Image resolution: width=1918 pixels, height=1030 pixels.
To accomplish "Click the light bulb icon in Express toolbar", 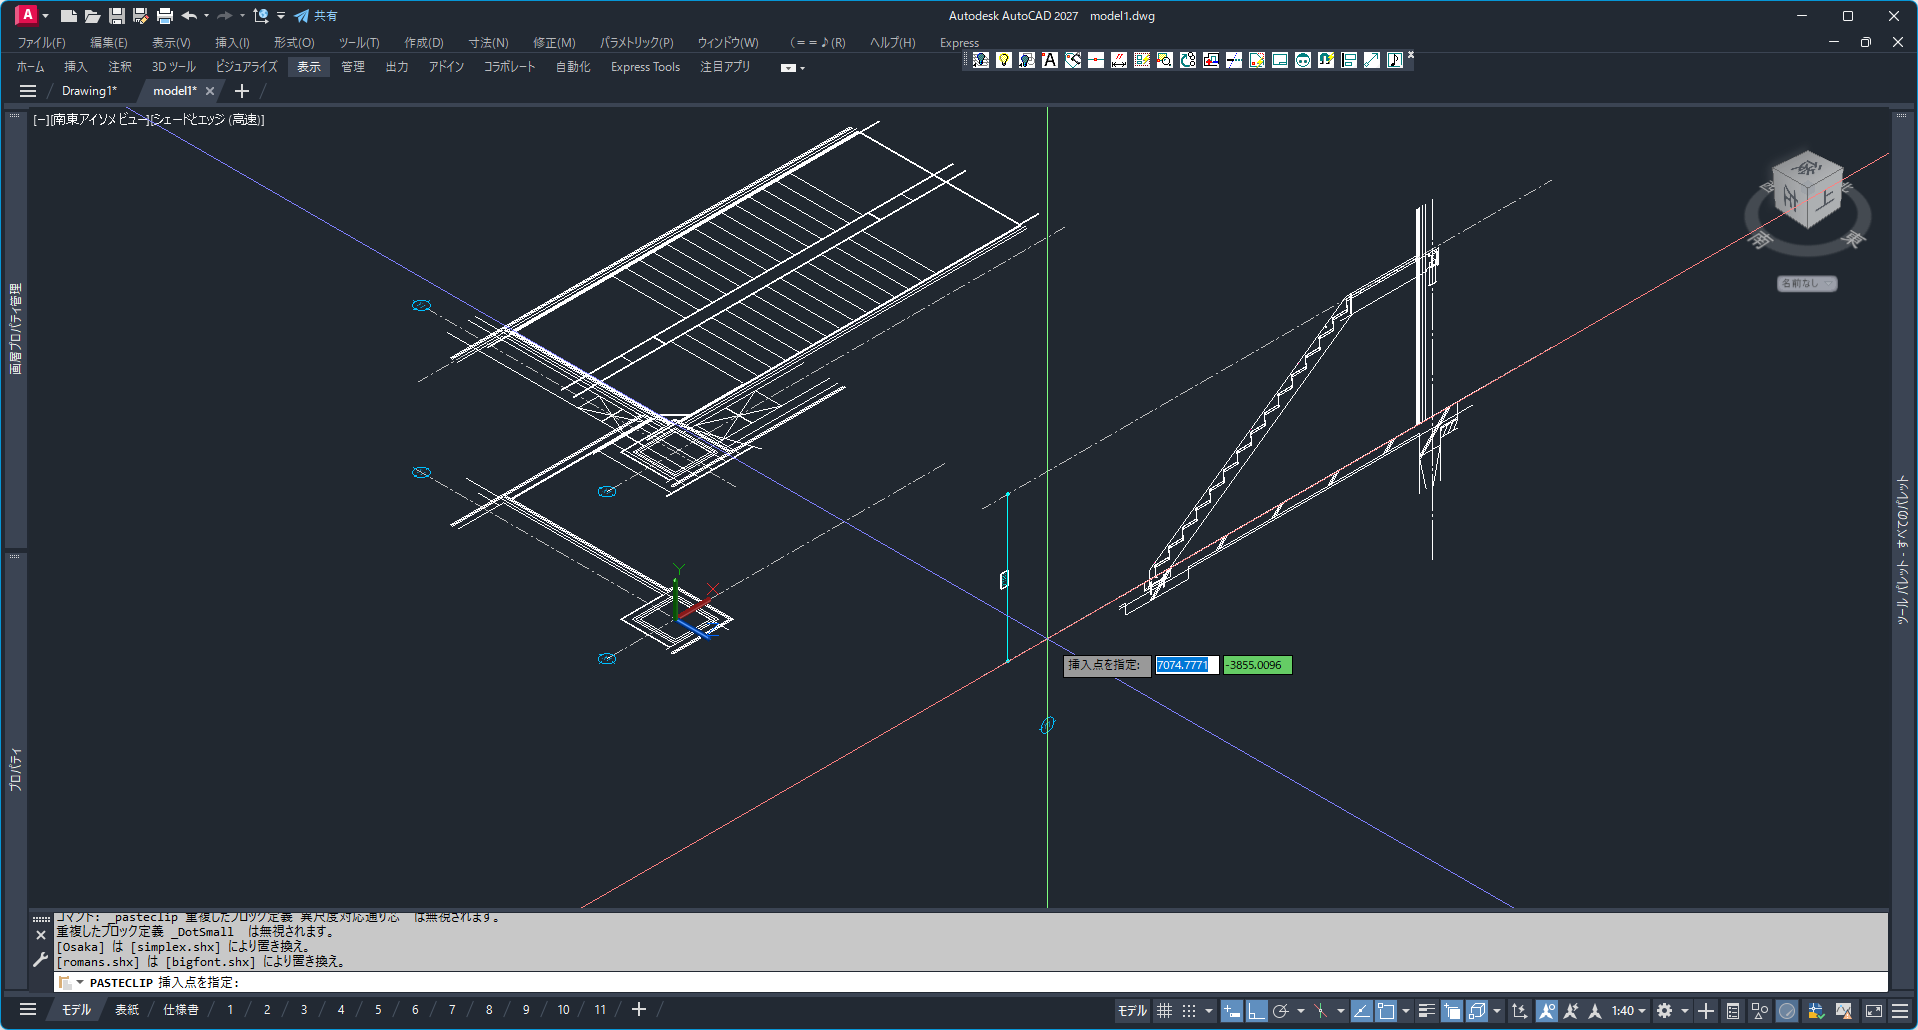I will pyautogui.click(x=1003, y=60).
